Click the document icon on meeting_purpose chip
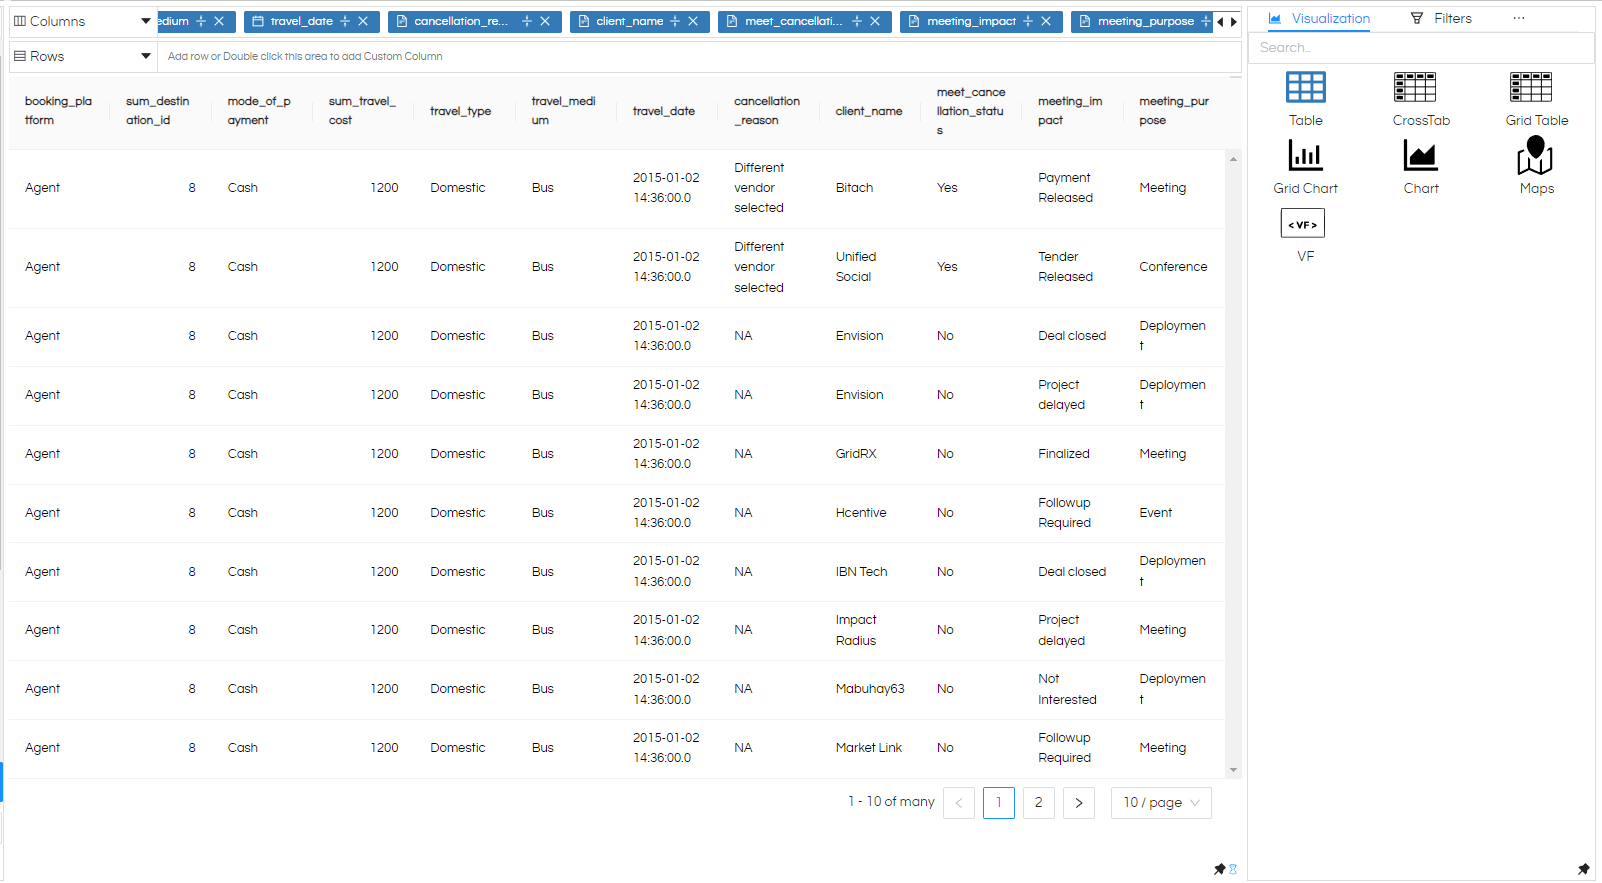The image size is (1602, 883). [x=1085, y=21]
